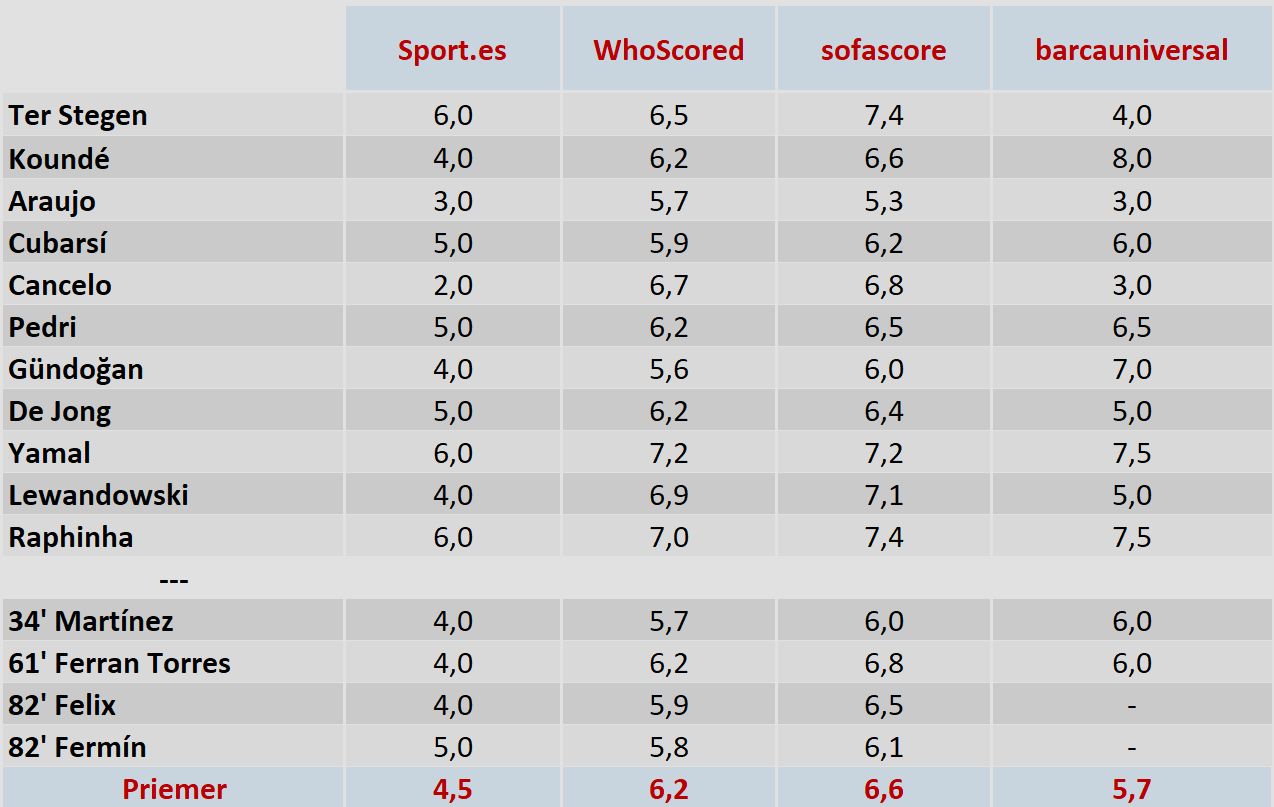Select the Priemer average under Sport.es
This screenshot has width=1274, height=807.
tap(452, 789)
